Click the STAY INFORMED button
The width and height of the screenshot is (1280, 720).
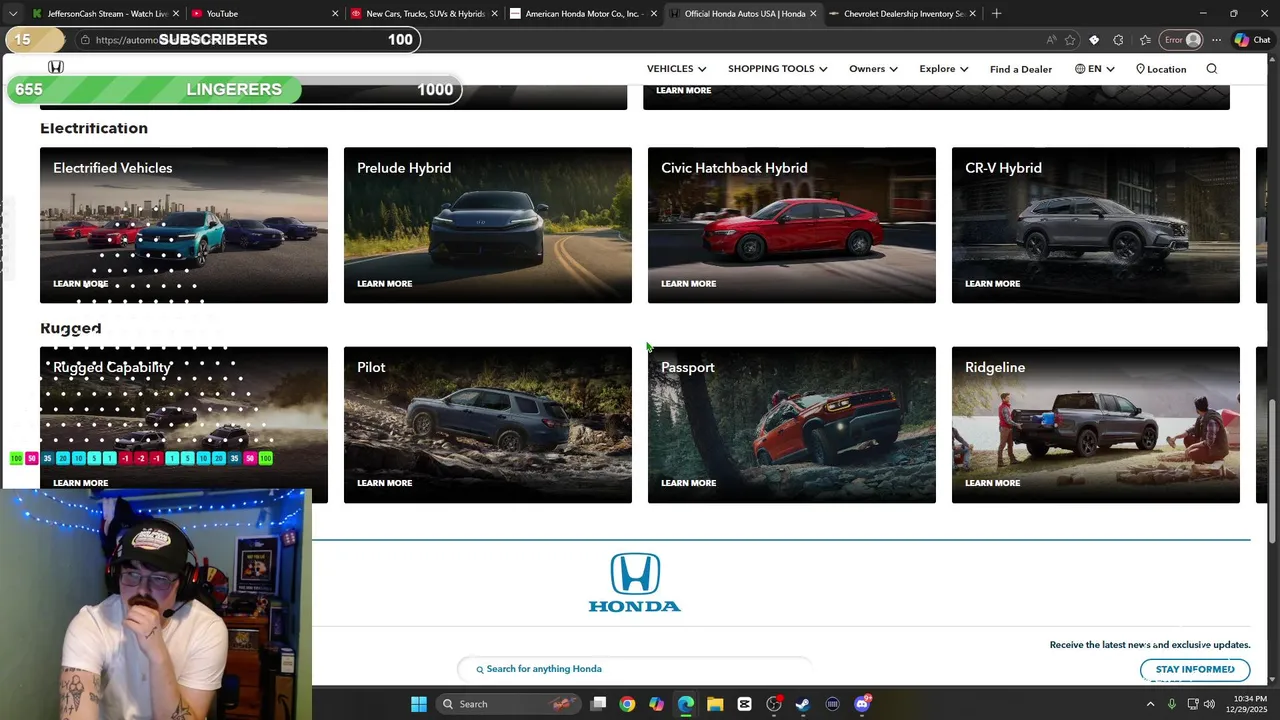[1195, 669]
